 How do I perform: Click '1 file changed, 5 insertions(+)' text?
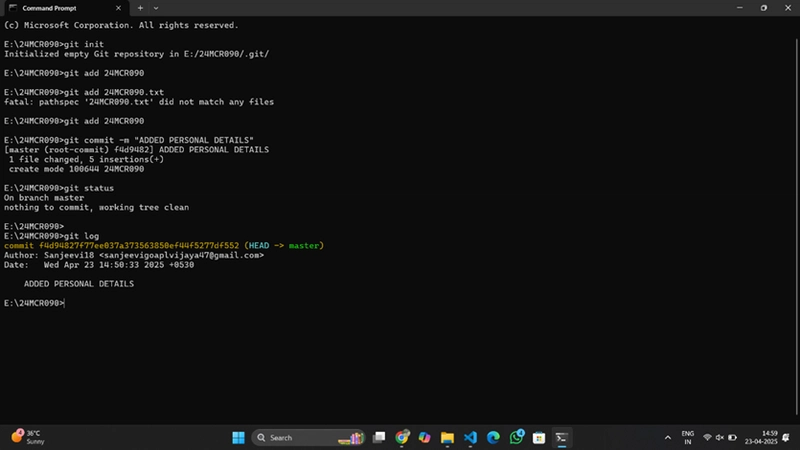pyautogui.click(x=86, y=159)
